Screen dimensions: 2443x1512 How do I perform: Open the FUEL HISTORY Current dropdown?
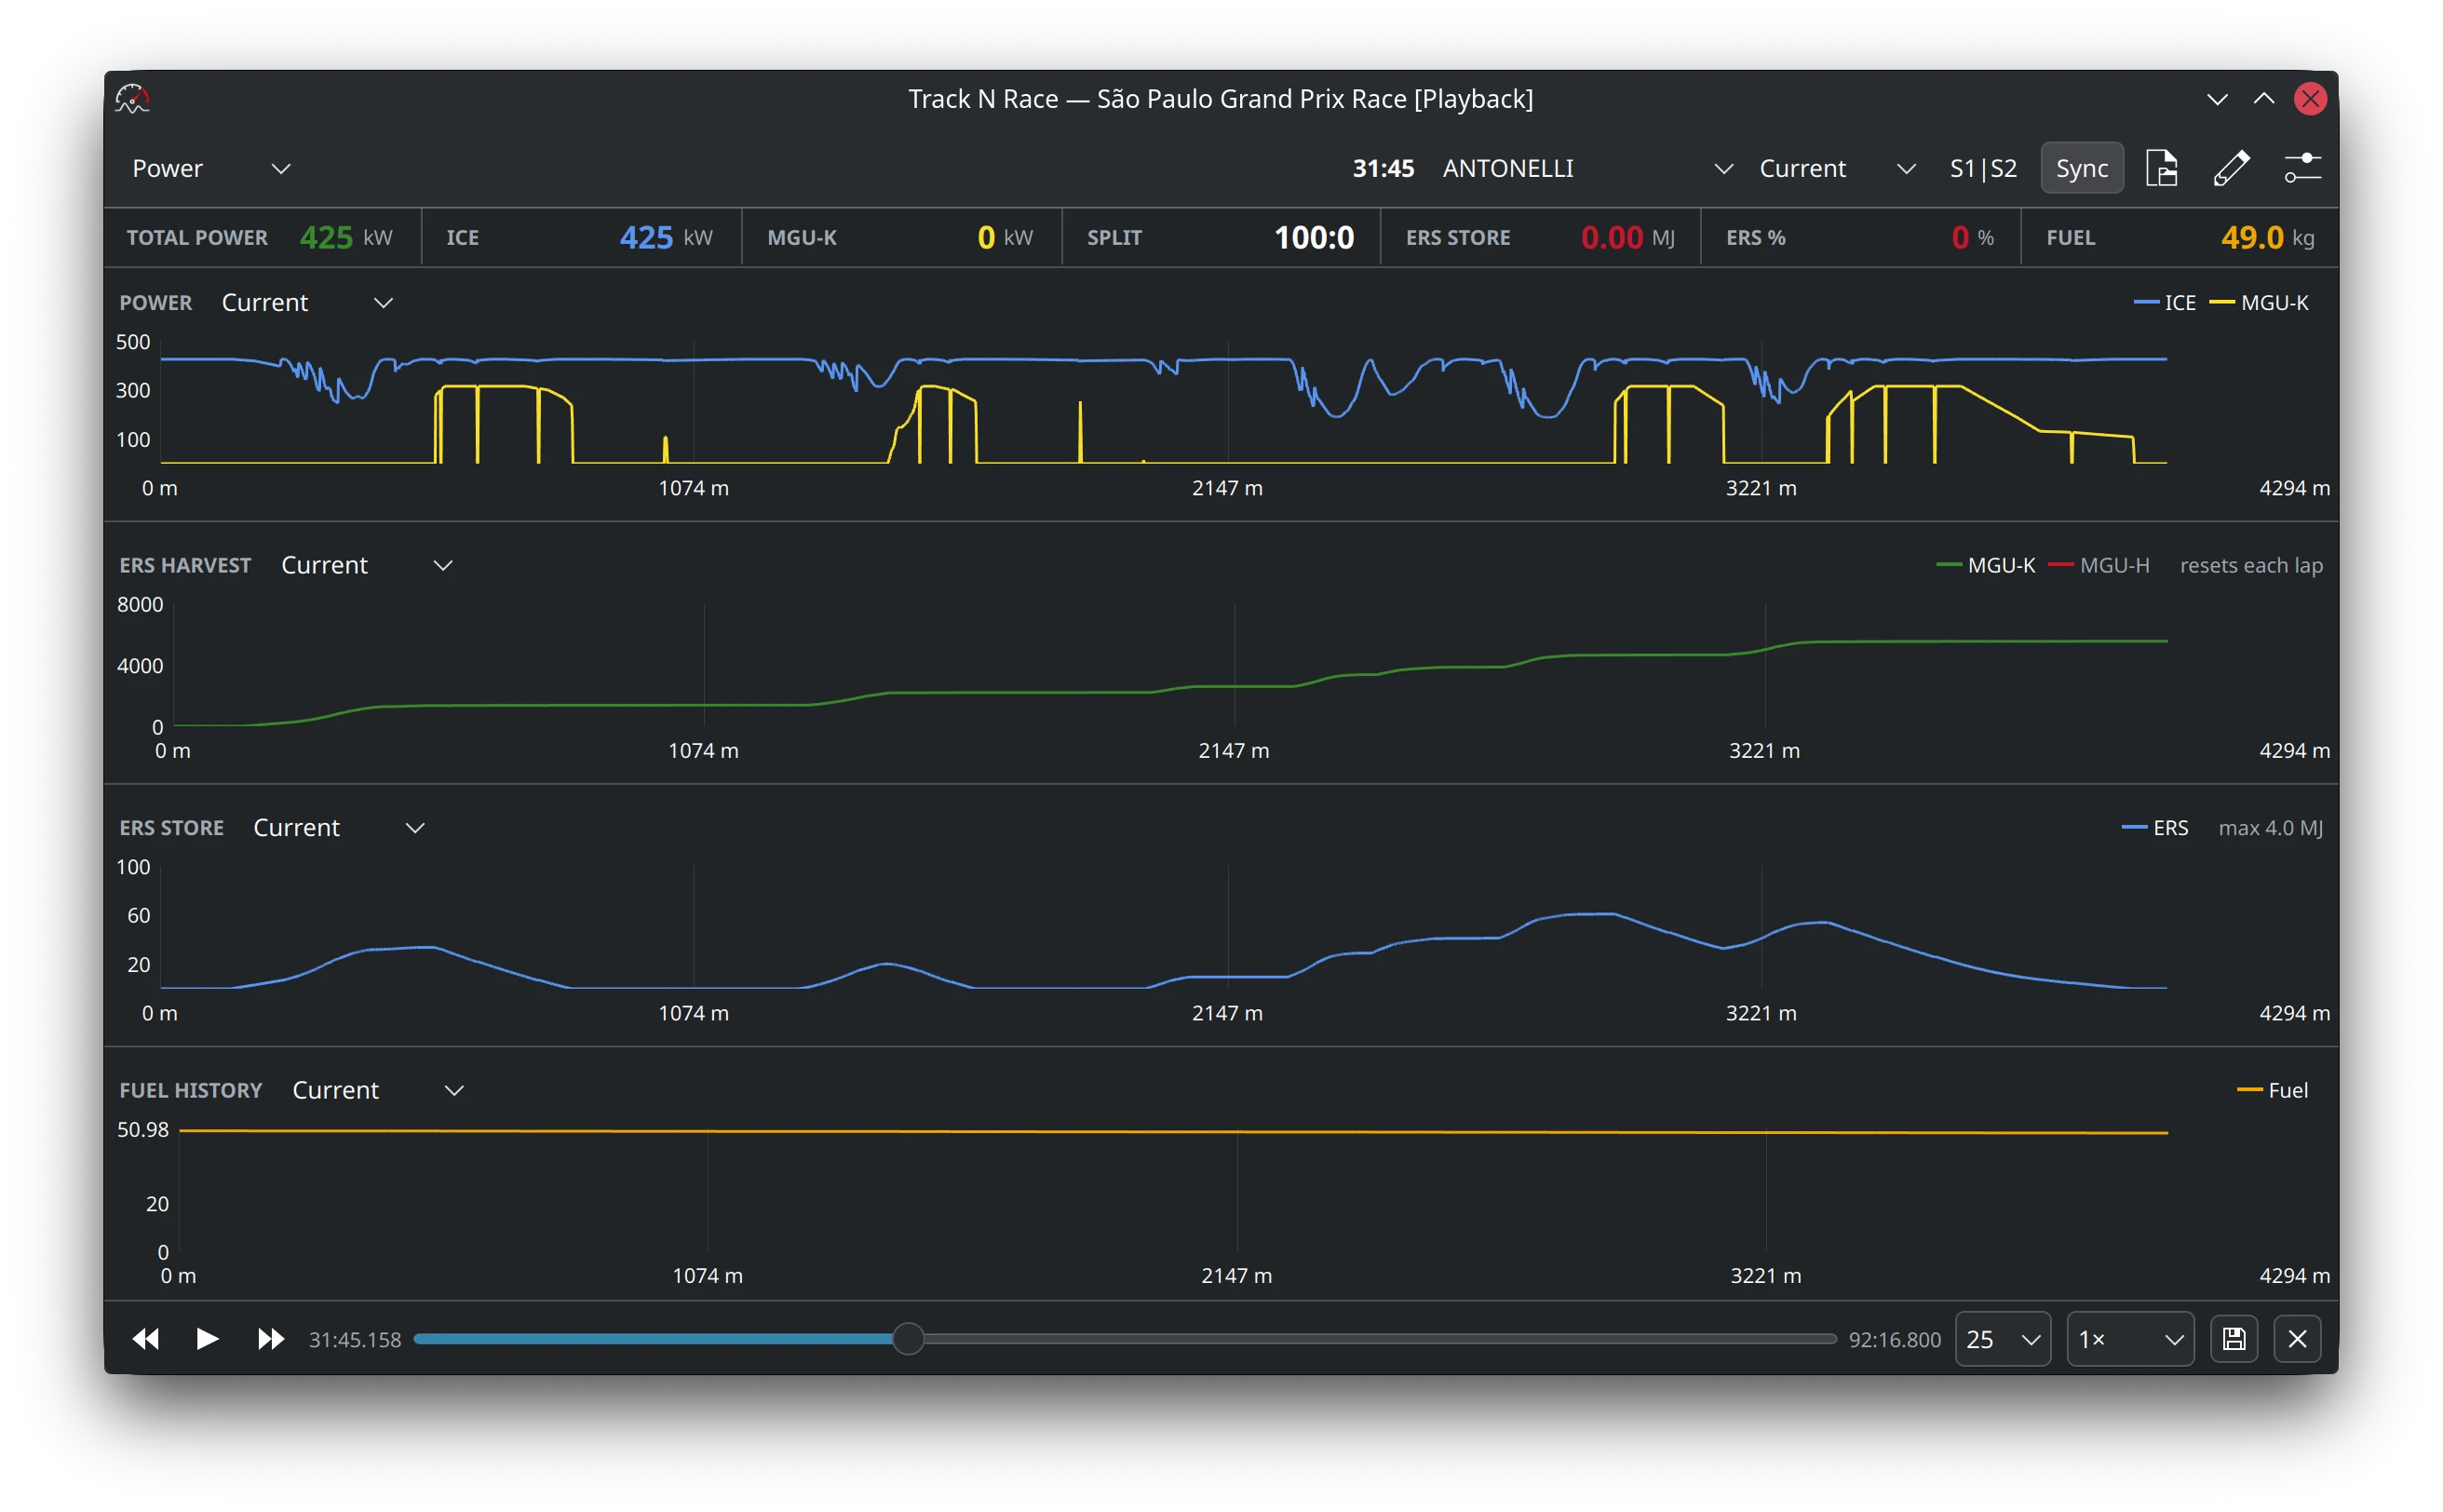(378, 1090)
